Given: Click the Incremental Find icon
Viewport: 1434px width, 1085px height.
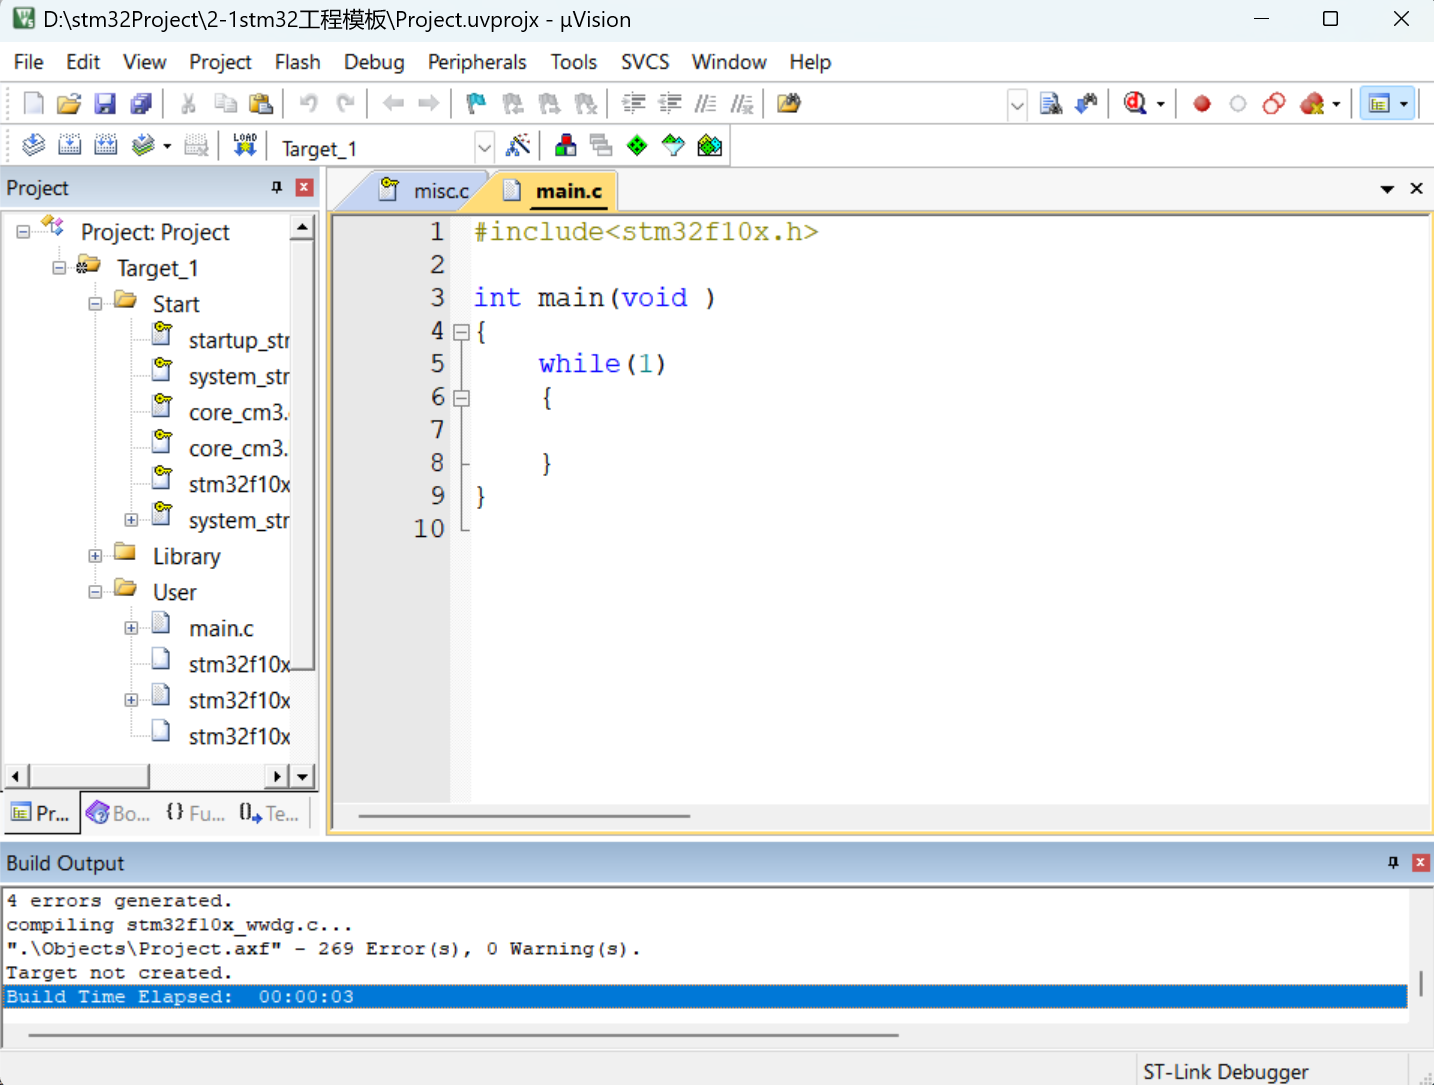Looking at the screenshot, I should tap(1086, 103).
